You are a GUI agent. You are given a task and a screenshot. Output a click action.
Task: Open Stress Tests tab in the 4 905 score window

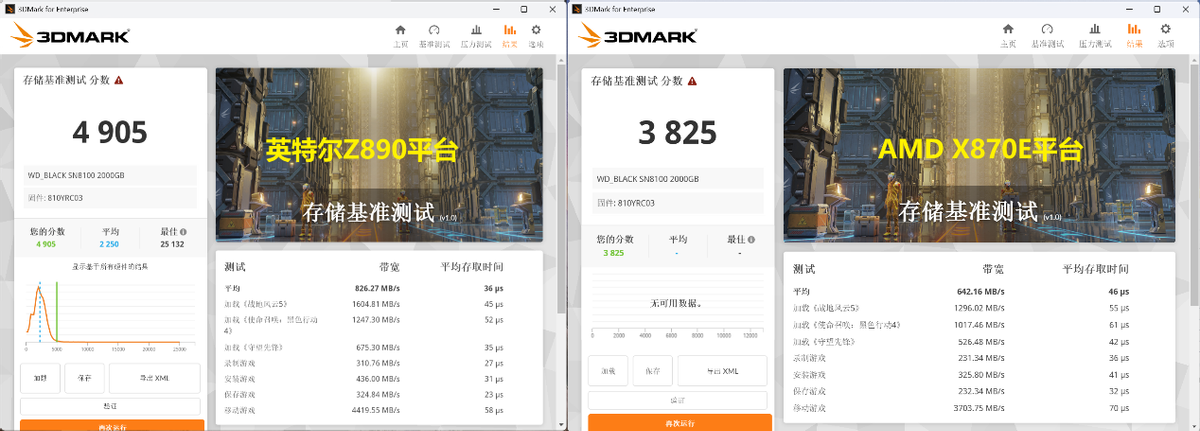pos(476,36)
